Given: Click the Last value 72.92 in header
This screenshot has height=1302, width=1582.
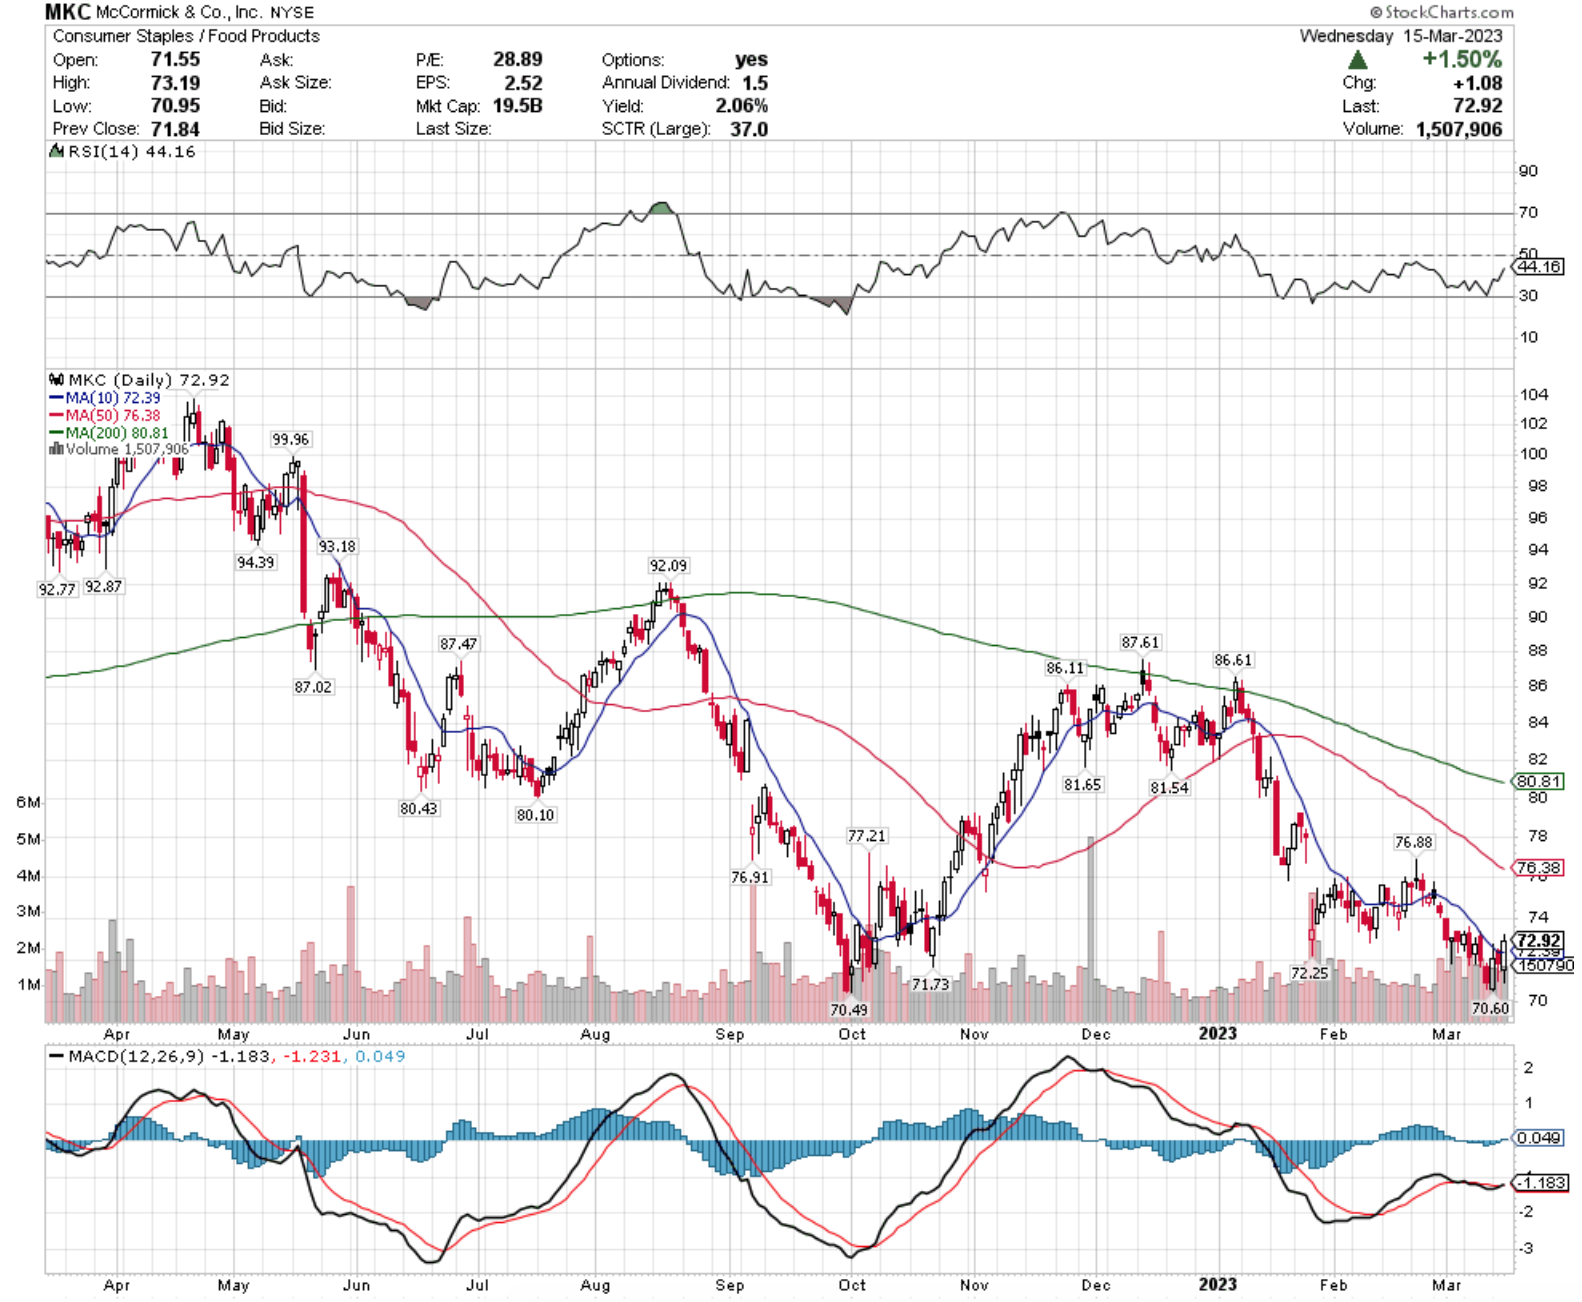Looking at the screenshot, I should click(x=1477, y=106).
